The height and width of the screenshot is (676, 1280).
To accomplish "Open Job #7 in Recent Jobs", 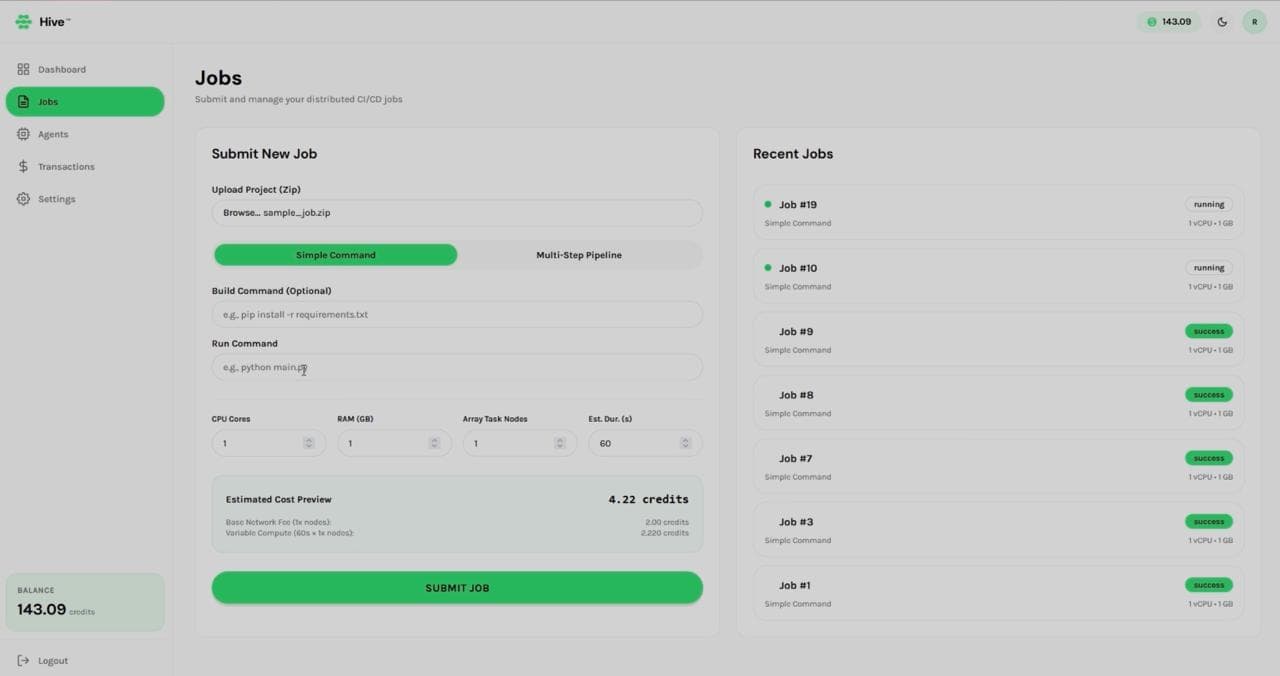I will (x=998, y=466).
